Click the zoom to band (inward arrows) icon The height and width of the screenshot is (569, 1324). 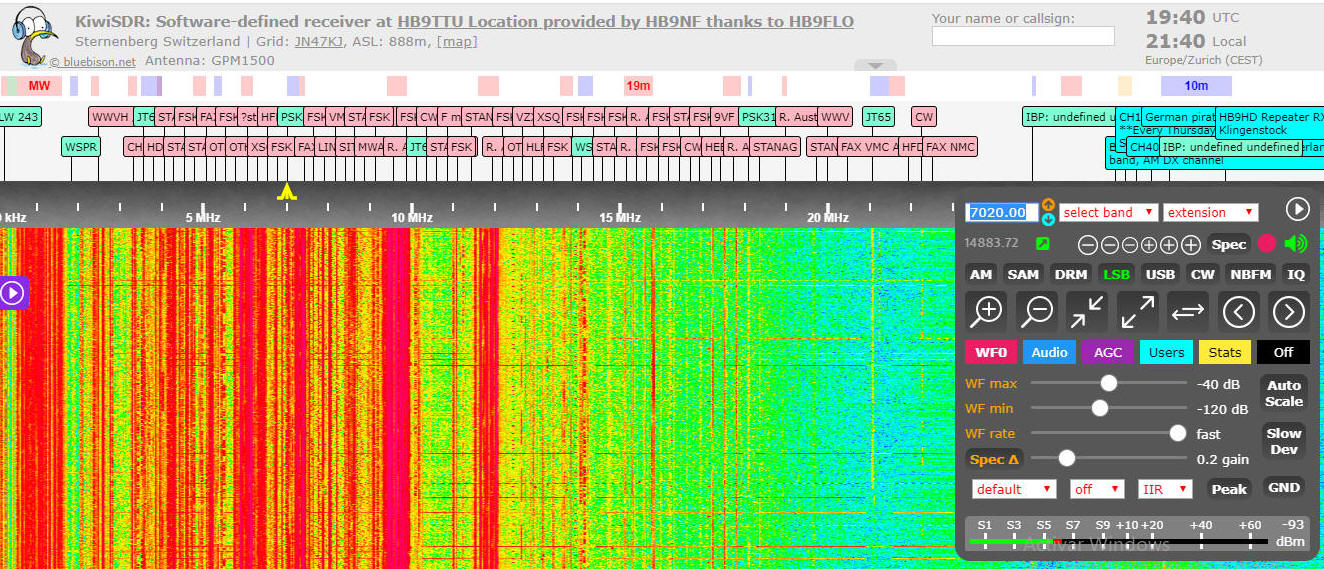[x=1086, y=312]
